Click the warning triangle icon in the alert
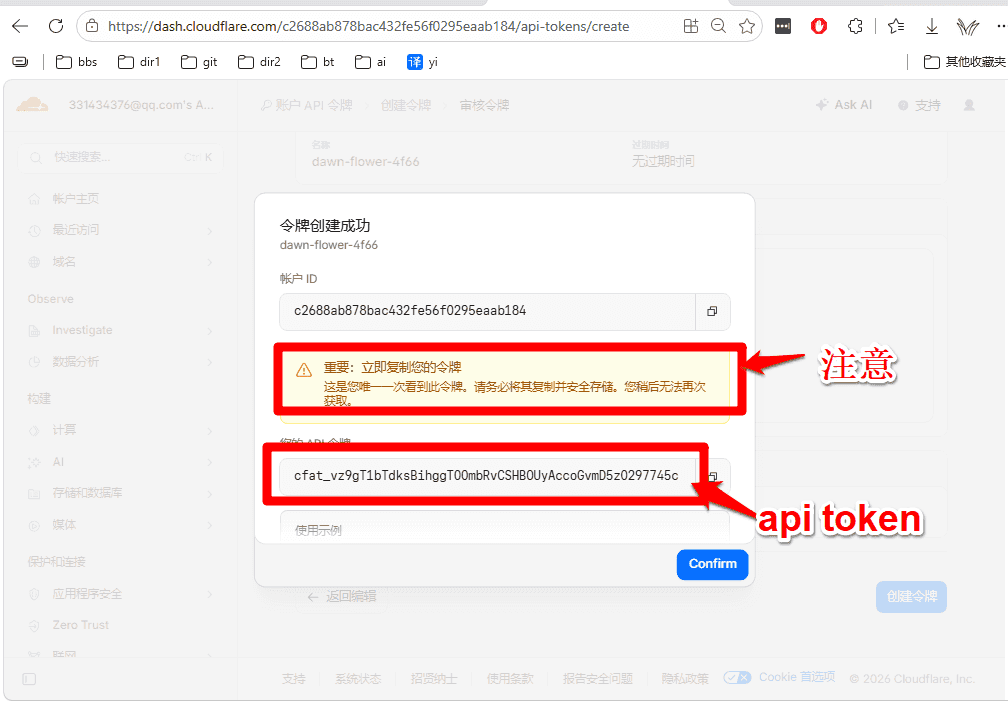 tap(303, 370)
